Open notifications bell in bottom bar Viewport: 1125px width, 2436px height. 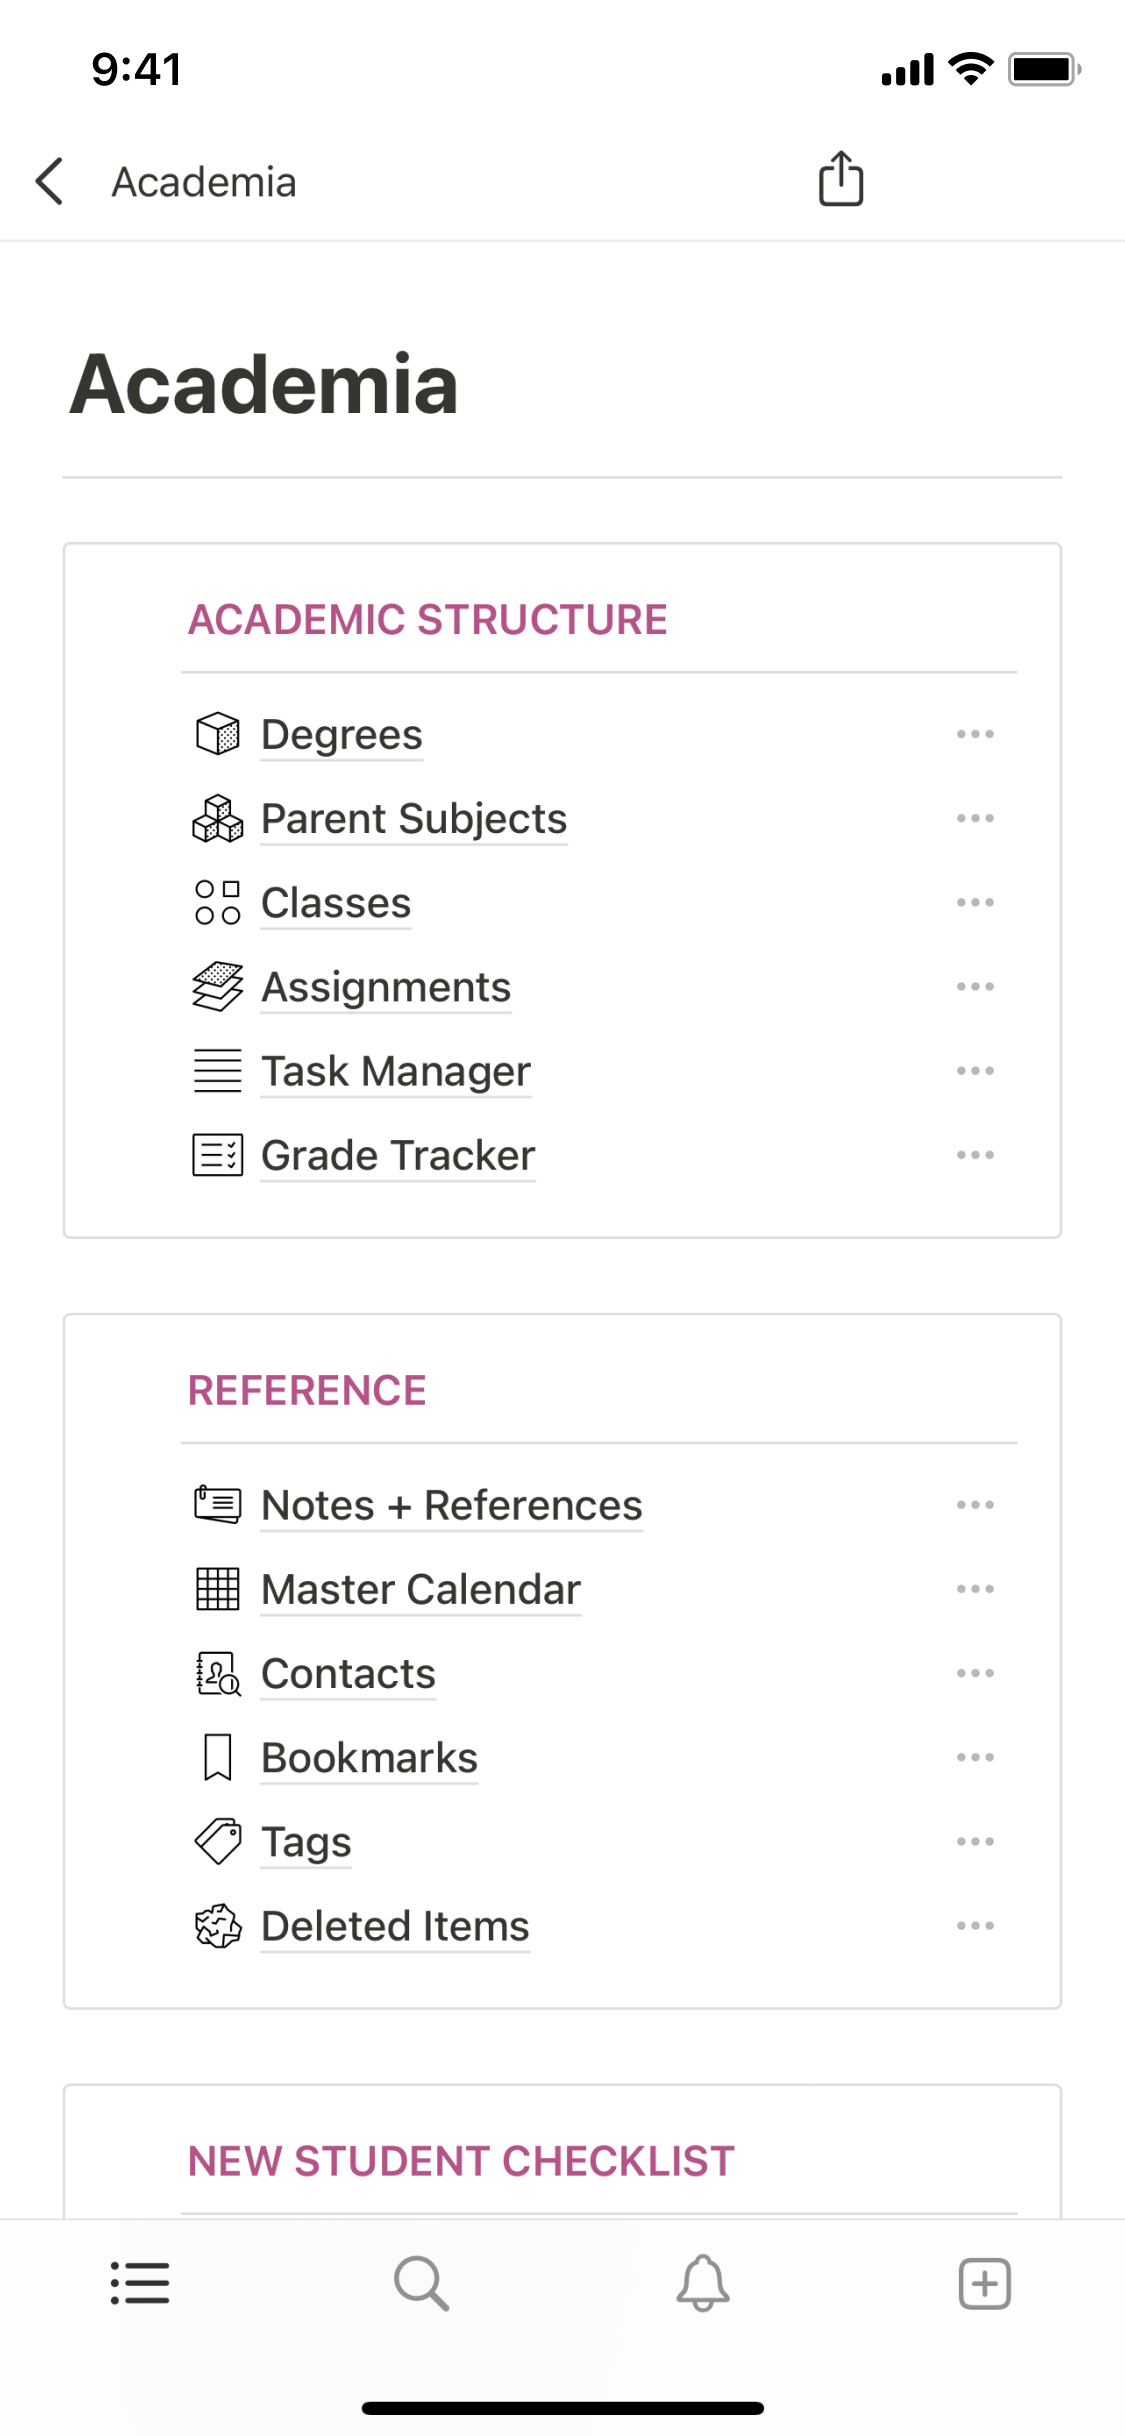pyautogui.click(x=703, y=2283)
